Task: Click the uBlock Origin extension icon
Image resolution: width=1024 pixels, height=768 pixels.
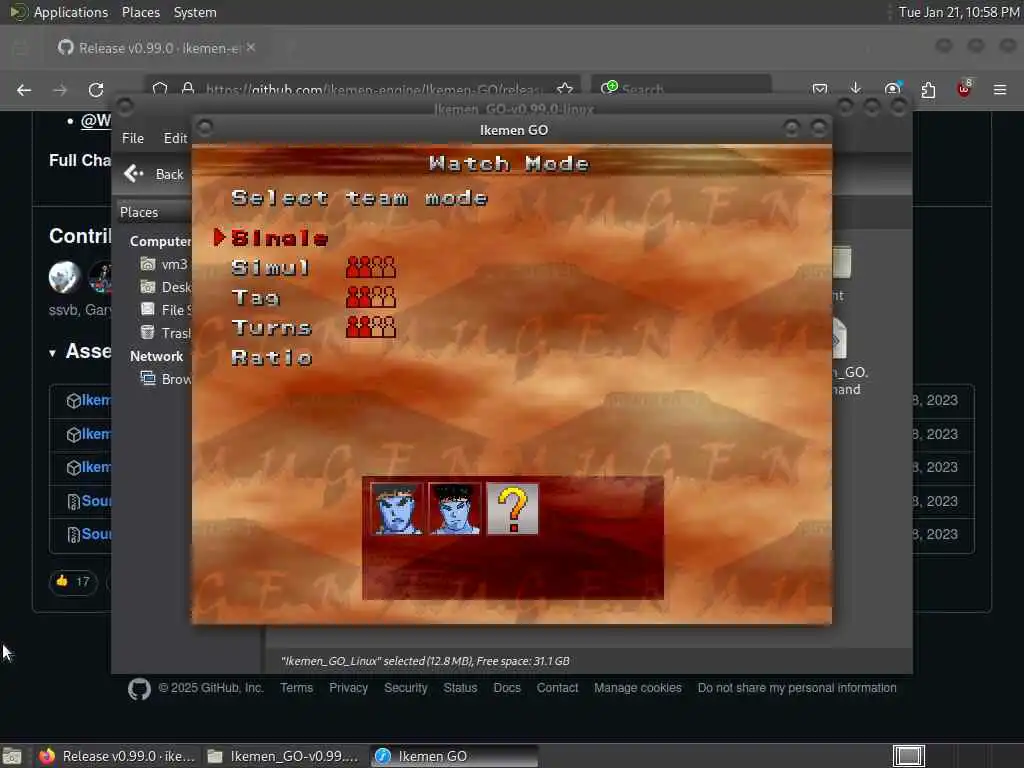Action: (964, 89)
